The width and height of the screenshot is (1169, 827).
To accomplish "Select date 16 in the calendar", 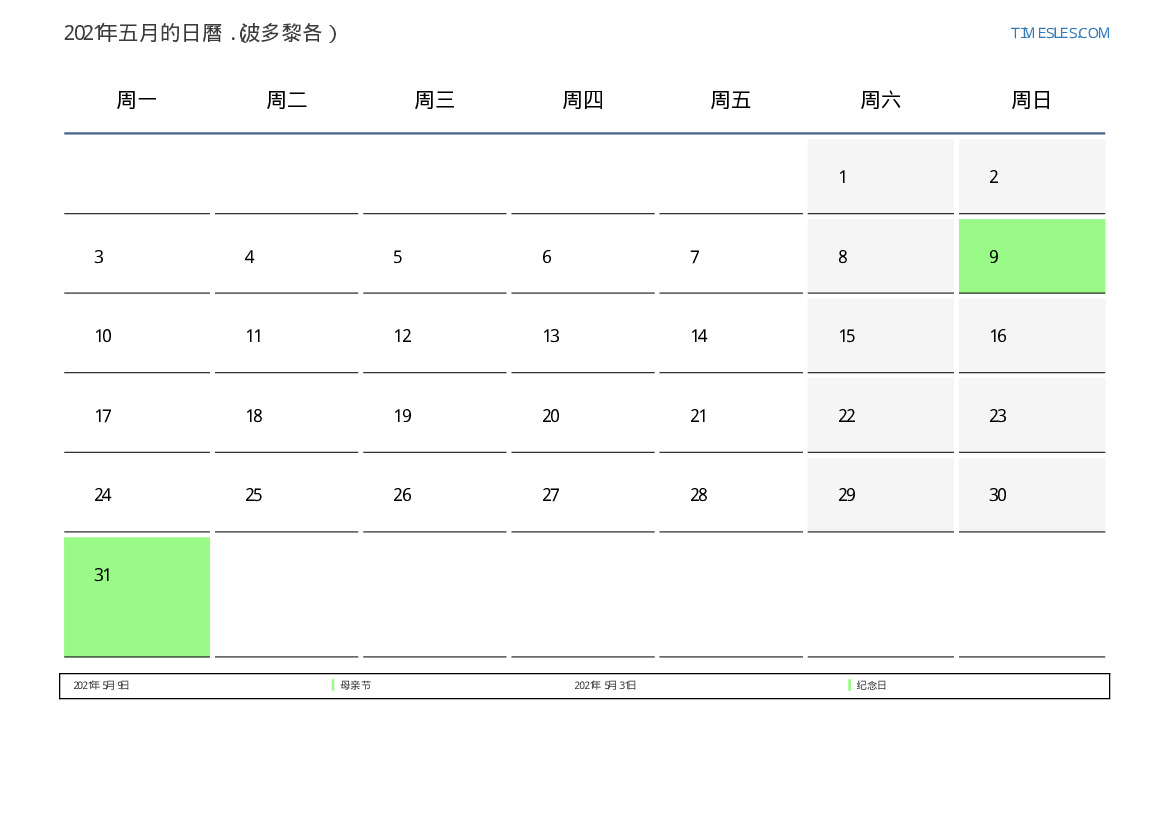I will pos(1032,336).
